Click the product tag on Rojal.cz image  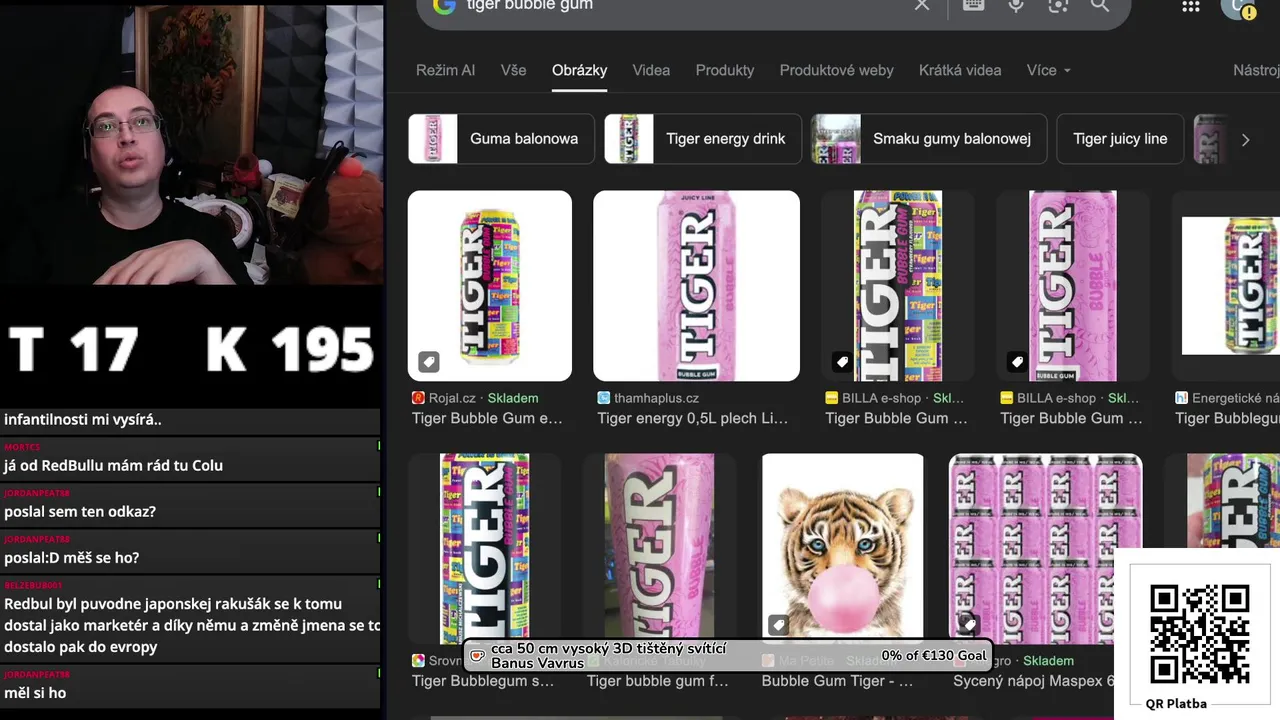click(x=429, y=362)
